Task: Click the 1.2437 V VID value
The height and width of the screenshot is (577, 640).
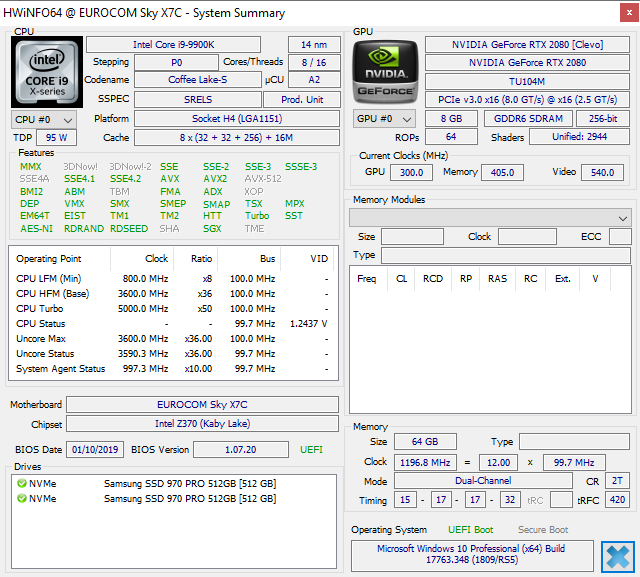Action: pyautogui.click(x=309, y=324)
